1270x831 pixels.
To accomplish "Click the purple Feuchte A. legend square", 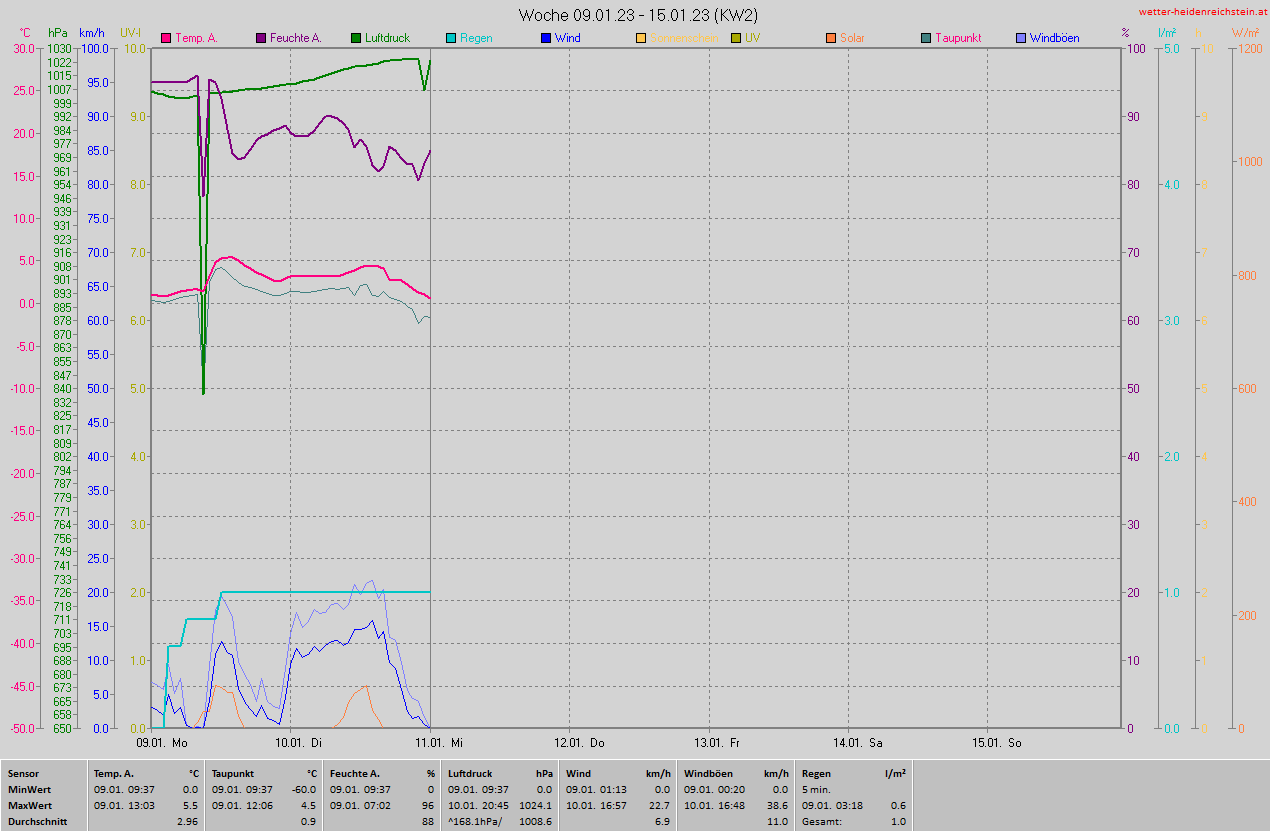I will pyautogui.click(x=261, y=39).
